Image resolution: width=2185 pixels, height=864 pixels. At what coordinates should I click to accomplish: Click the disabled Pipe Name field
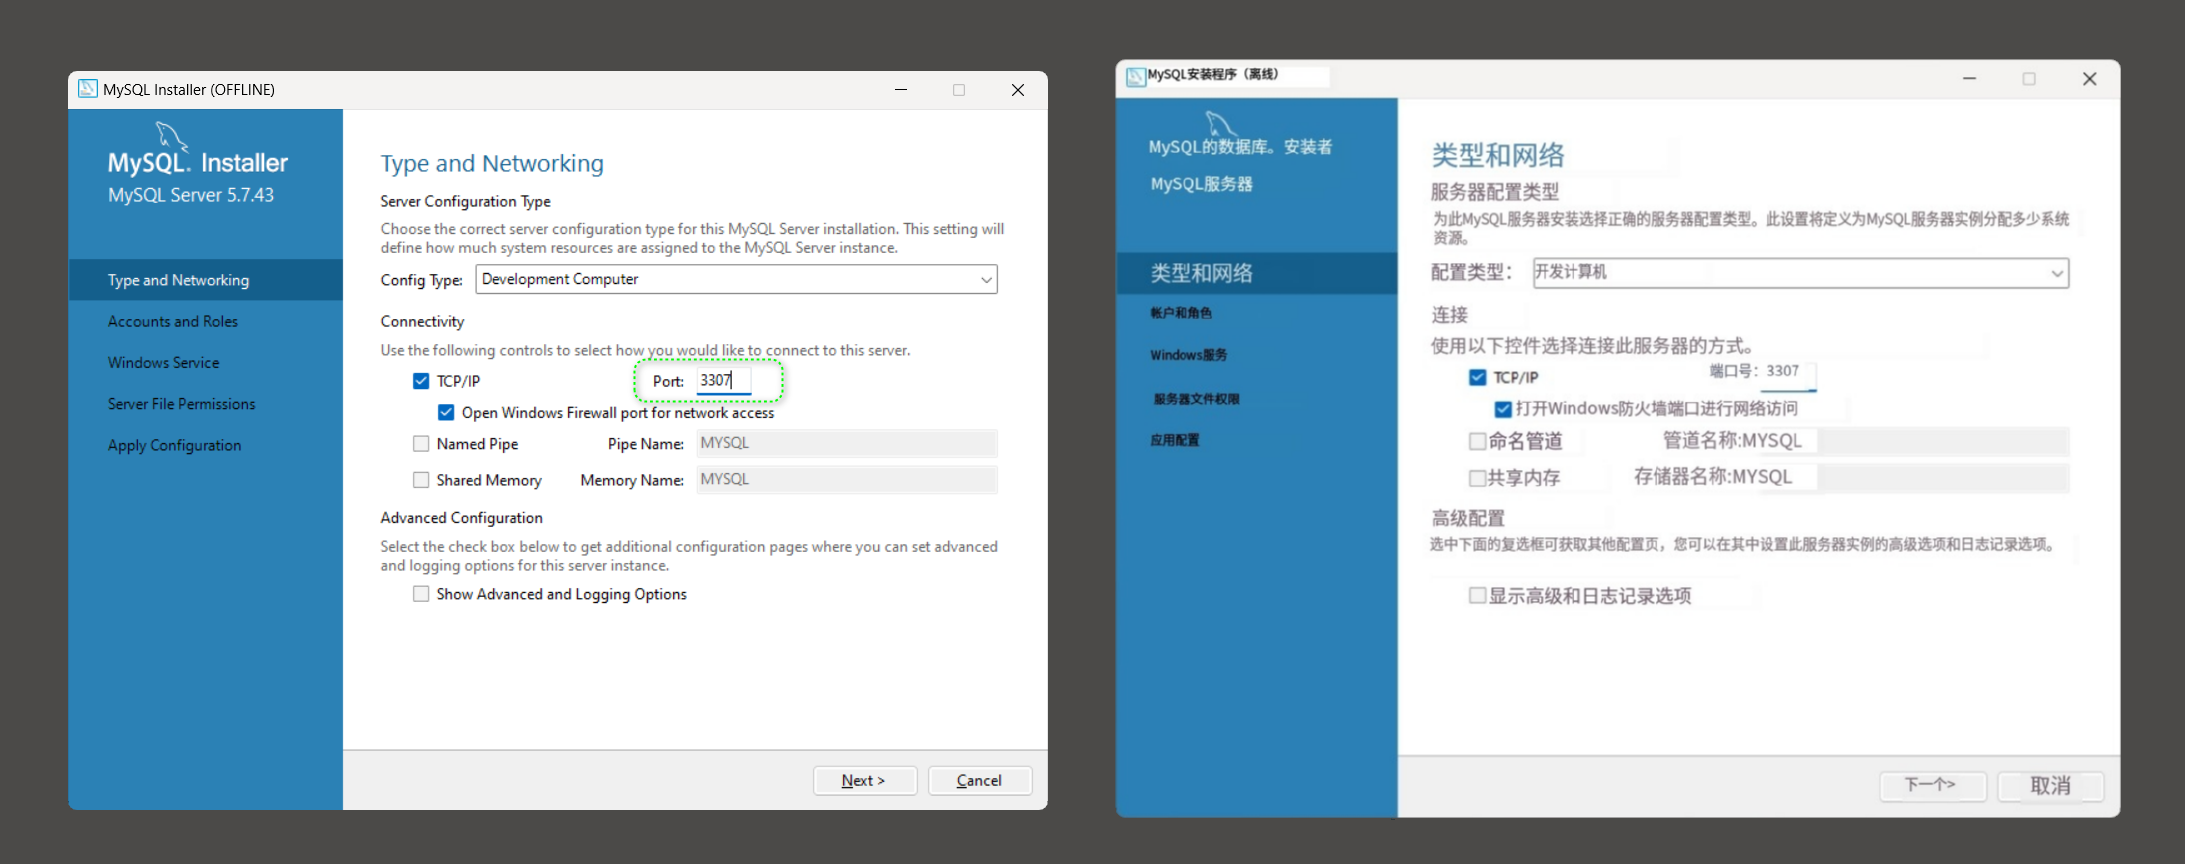click(846, 443)
